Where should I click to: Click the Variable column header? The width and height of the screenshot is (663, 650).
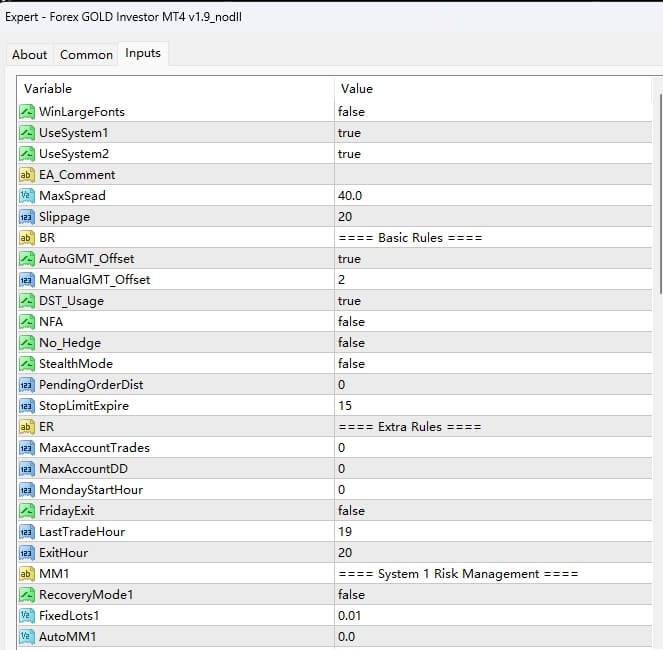pos(170,89)
